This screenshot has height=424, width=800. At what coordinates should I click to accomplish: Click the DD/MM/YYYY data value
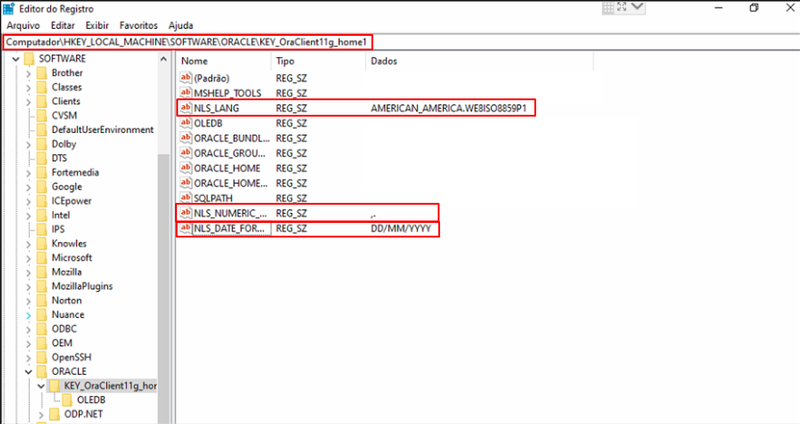click(x=401, y=228)
